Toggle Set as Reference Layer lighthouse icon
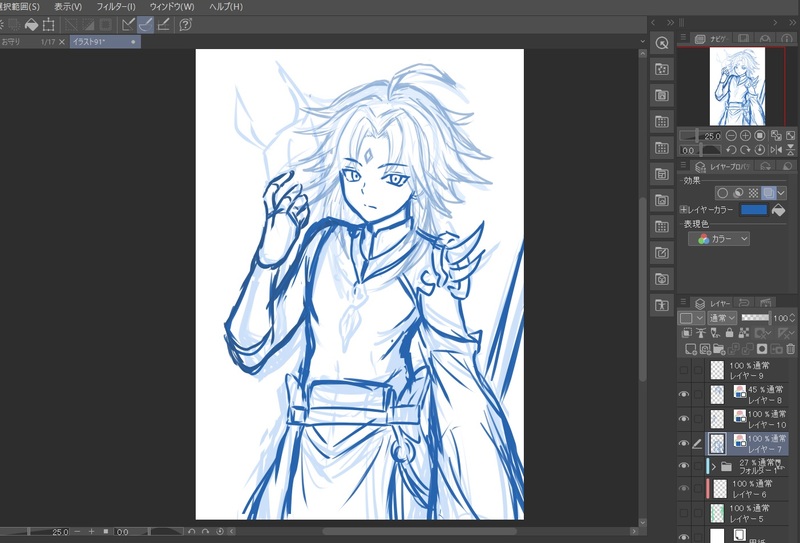The image size is (800, 543). (701, 333)
